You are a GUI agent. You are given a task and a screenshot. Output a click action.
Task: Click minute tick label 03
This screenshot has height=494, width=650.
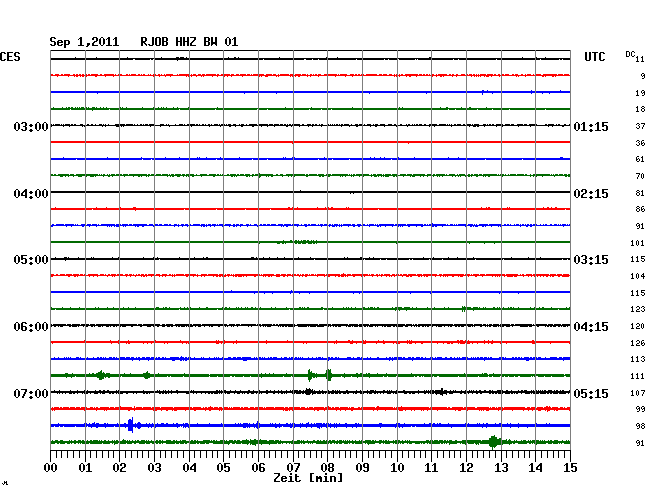tap(154, 468)
